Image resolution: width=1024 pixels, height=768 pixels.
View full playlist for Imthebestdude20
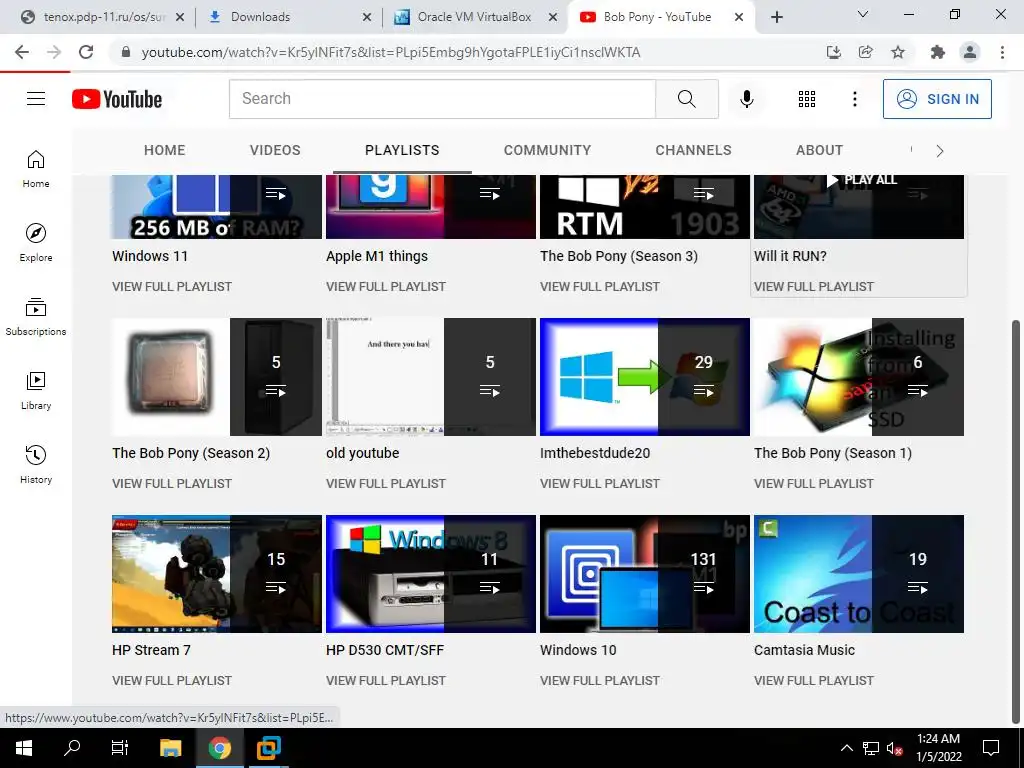coord(600,484)
